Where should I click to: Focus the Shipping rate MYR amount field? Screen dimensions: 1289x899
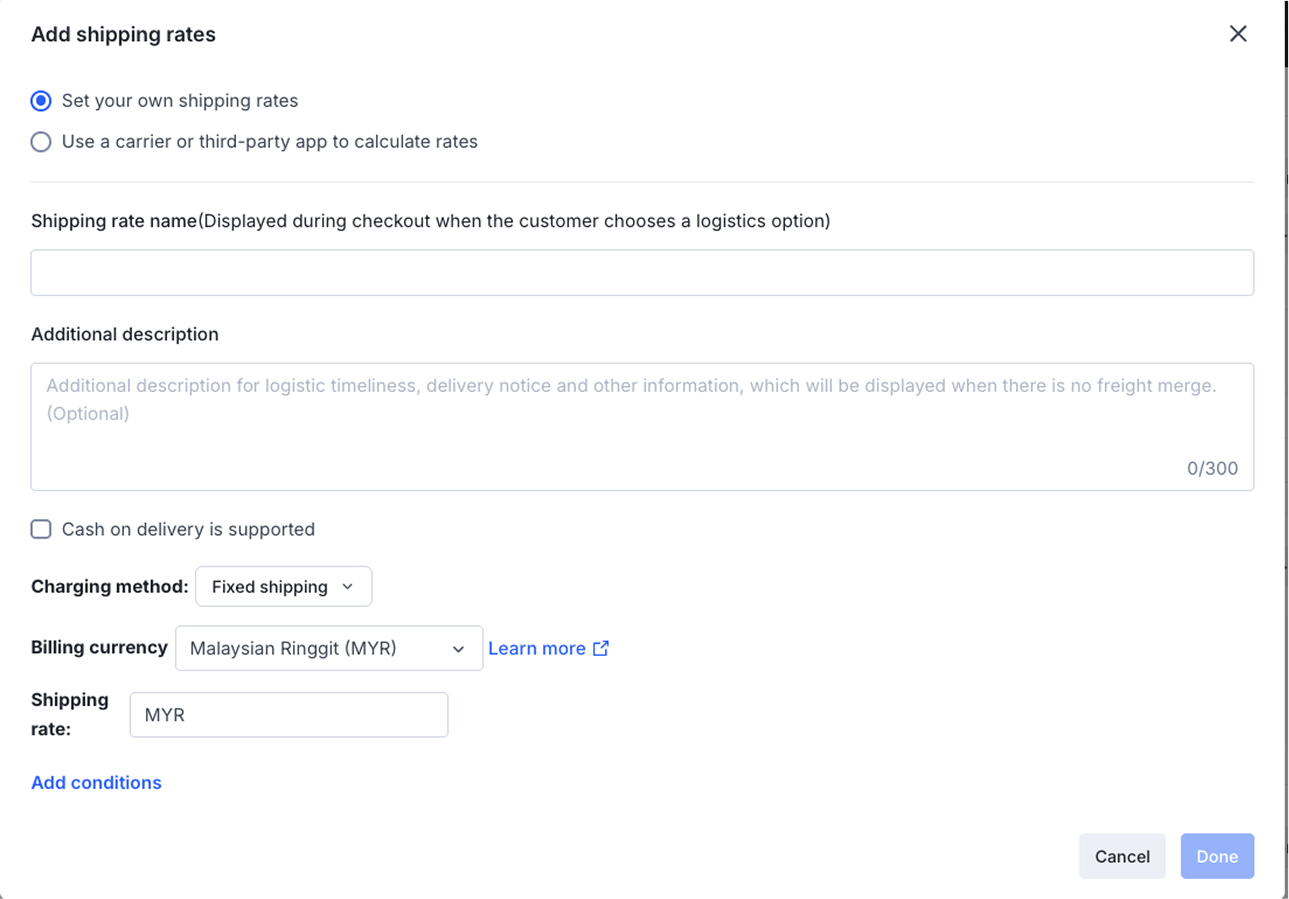click(x=300, y=715)
